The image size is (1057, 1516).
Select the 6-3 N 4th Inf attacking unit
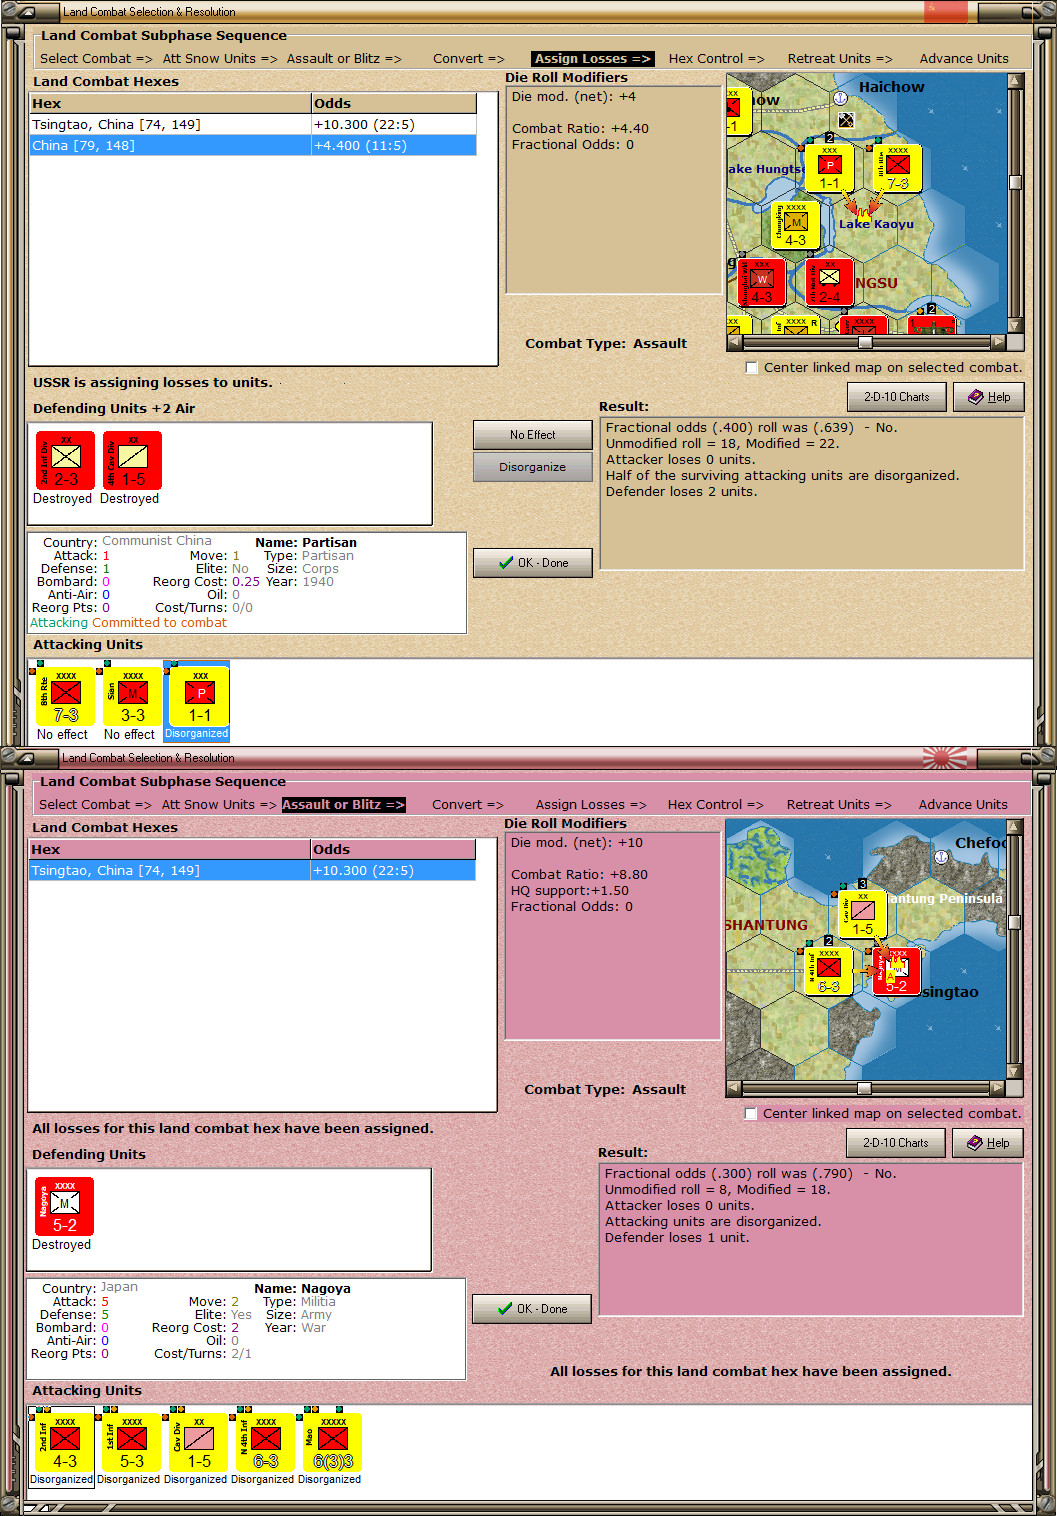coord(266,1442)
